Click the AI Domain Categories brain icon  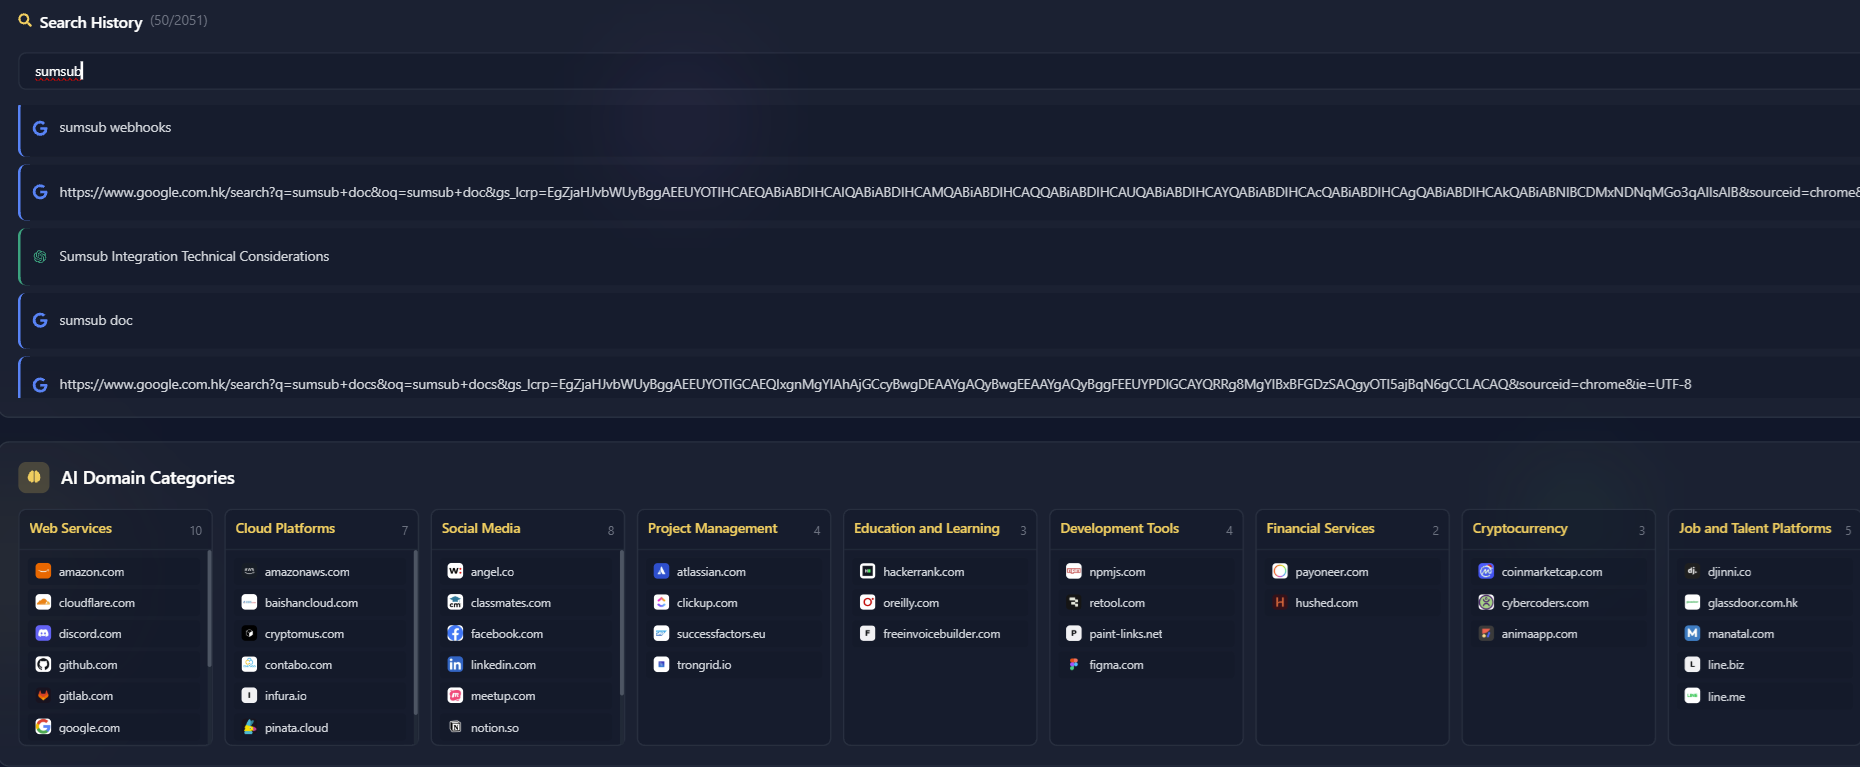34,477
